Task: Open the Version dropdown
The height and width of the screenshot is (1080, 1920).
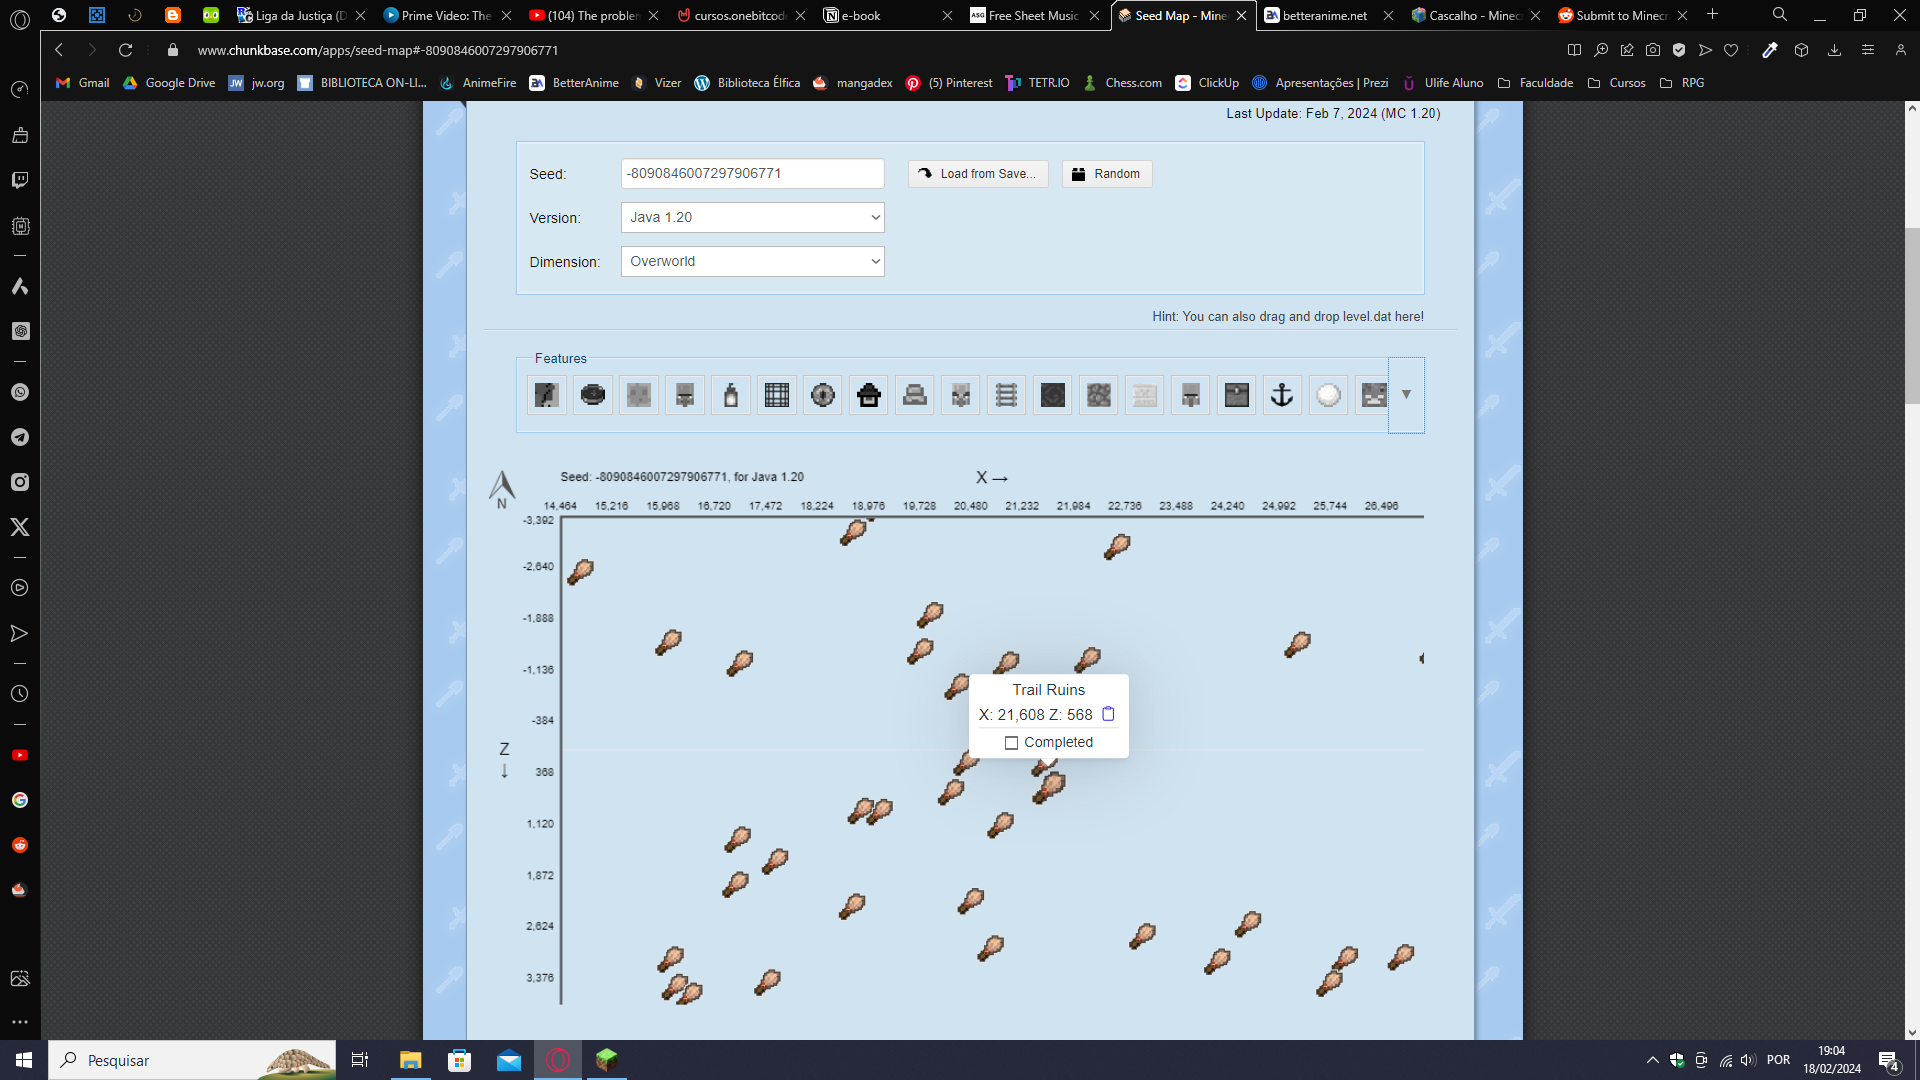Action: coord(752,217)
